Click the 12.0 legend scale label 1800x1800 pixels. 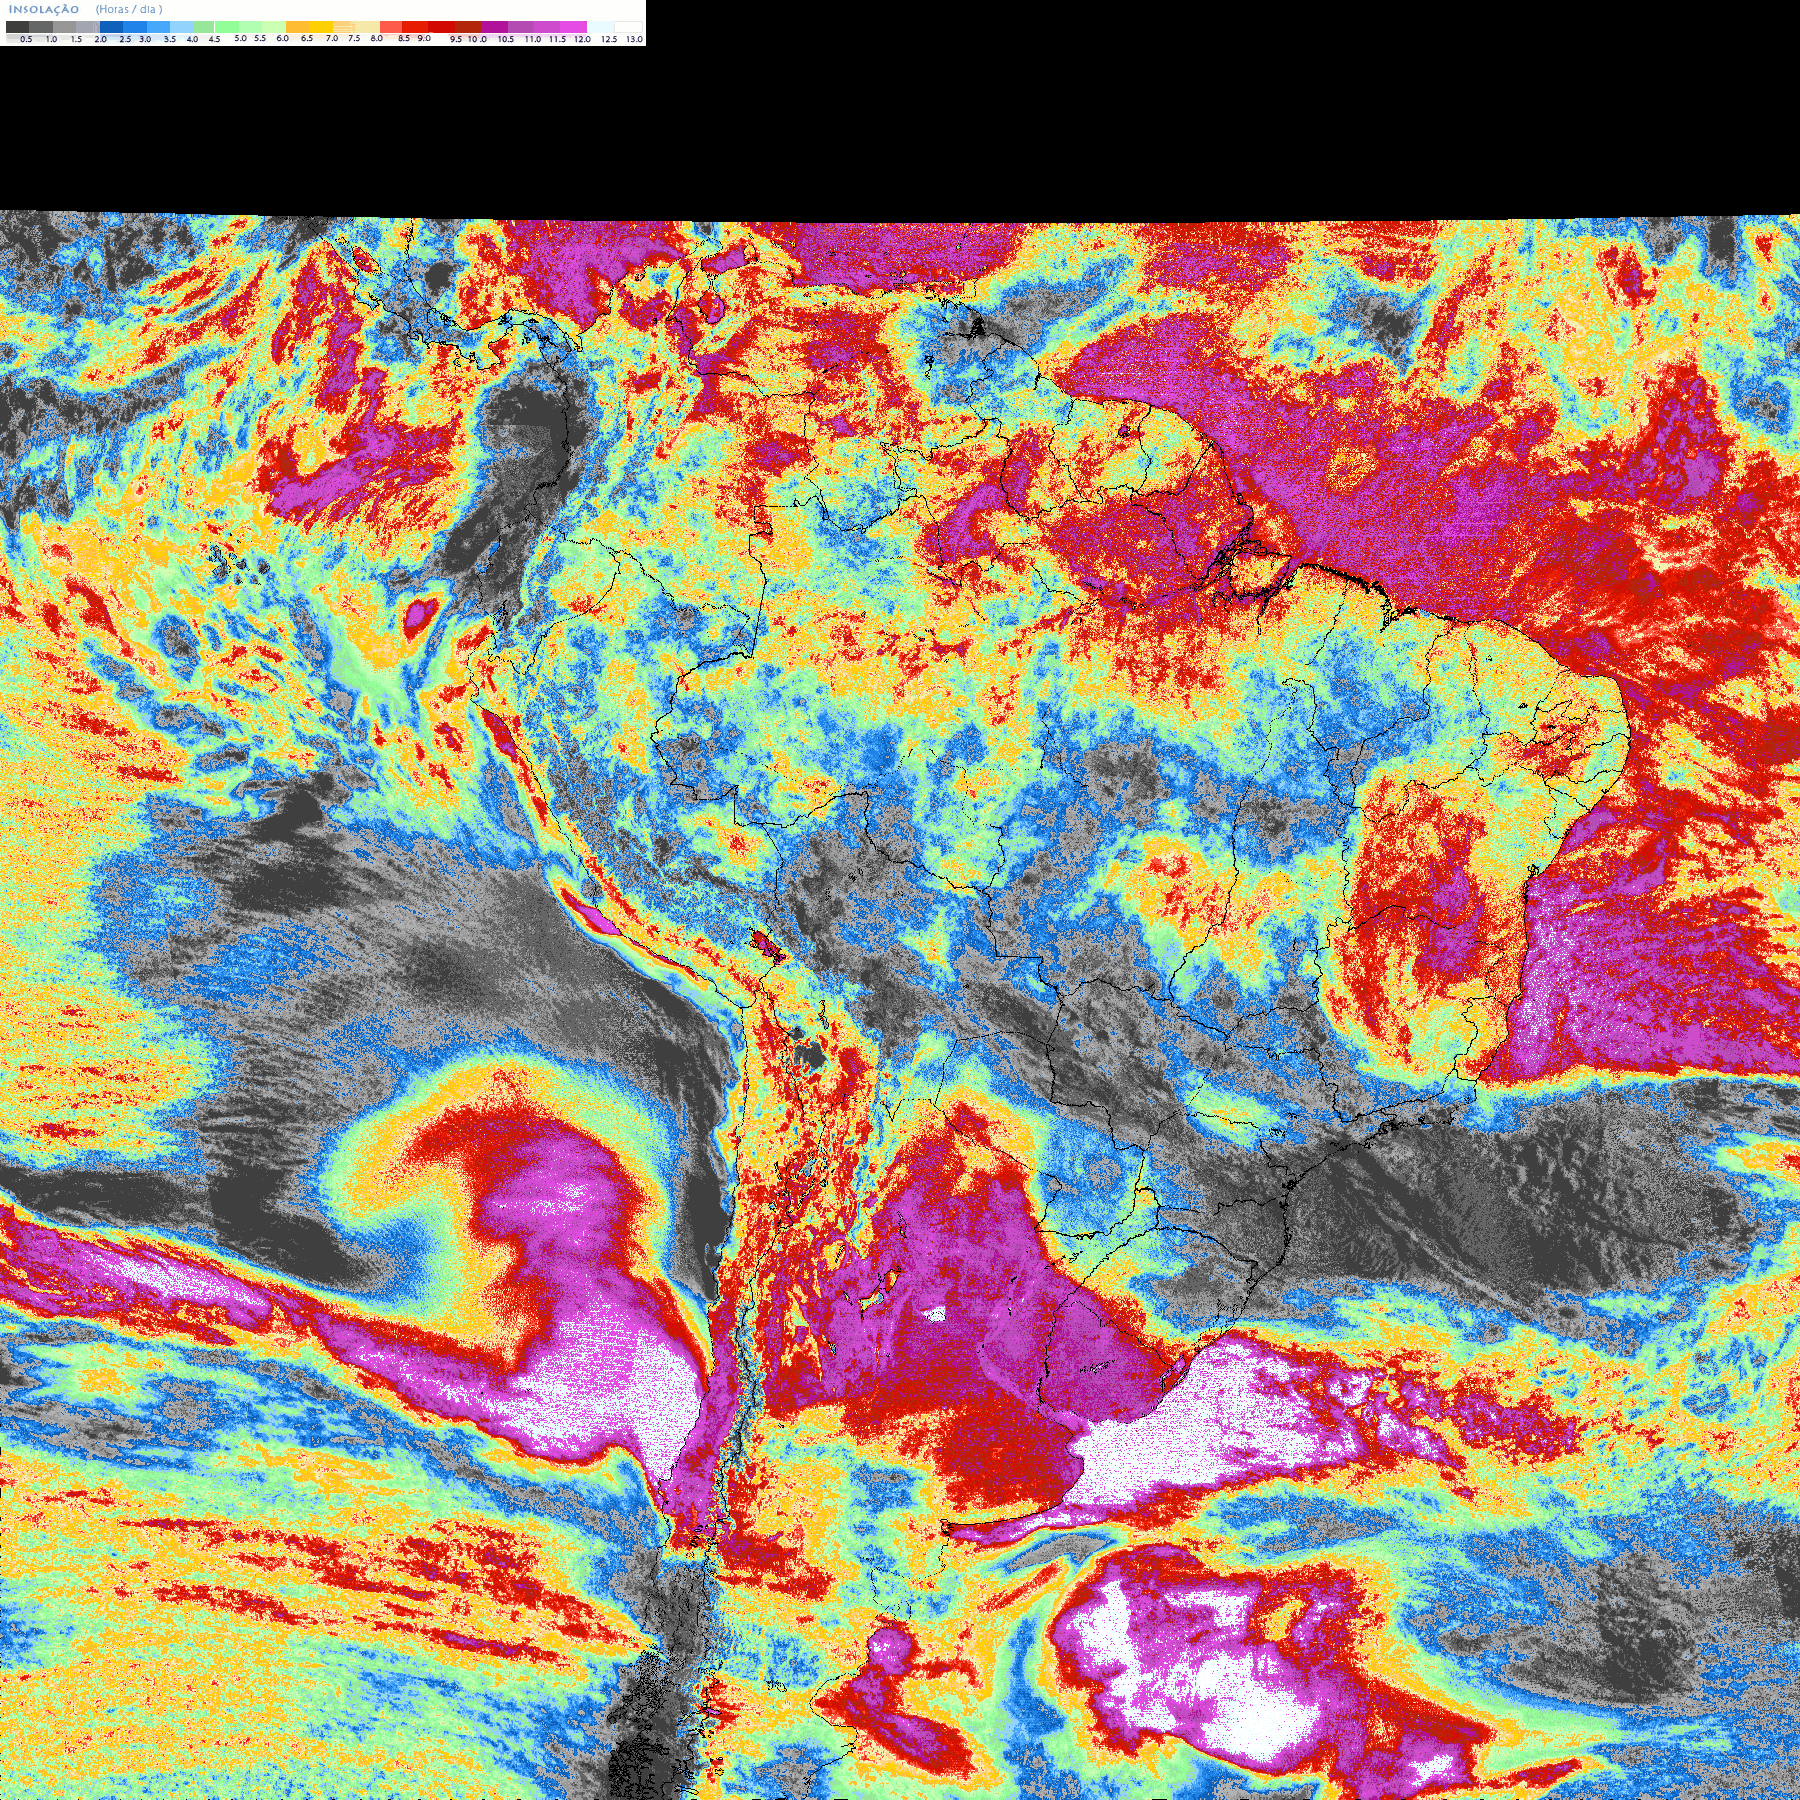coord(582,39)
